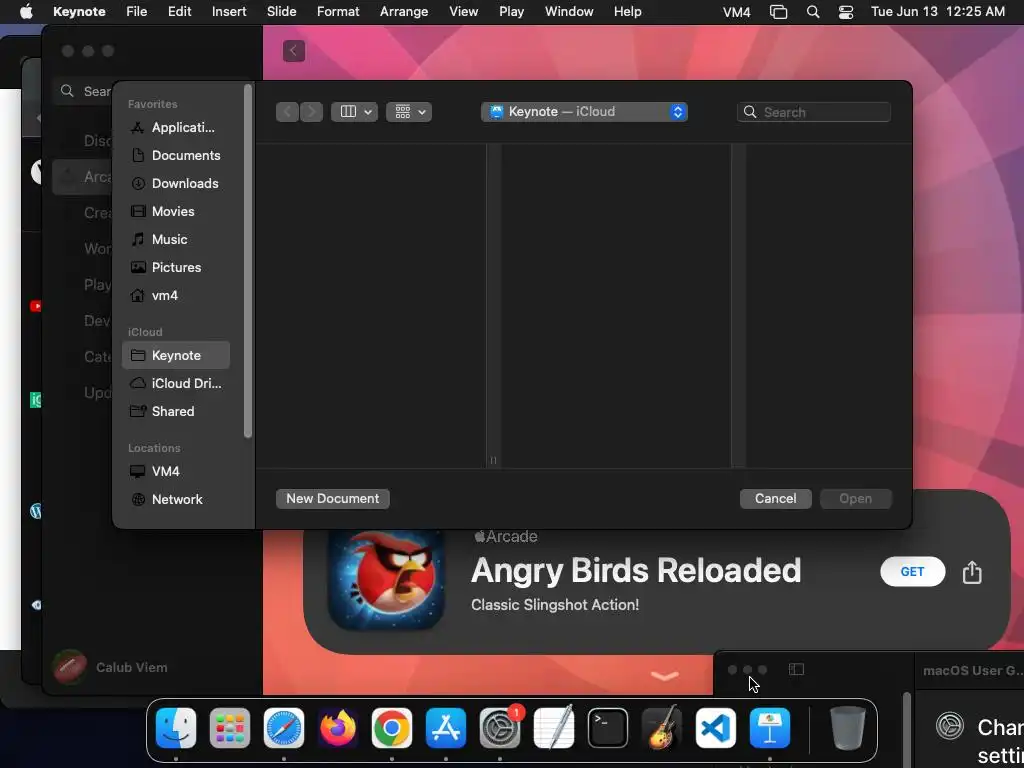Viewport: 1024px width, 768px height.
Task: Open GarageBand from the Dock
Action: (662, 728)
